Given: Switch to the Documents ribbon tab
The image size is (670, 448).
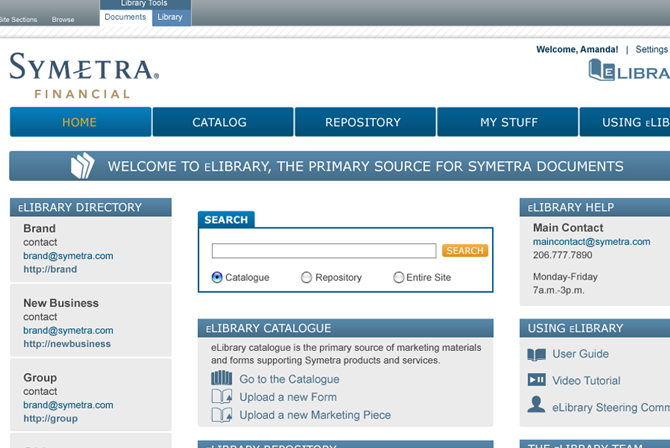Looking at the screenshot, I should [x=125, y=17].
